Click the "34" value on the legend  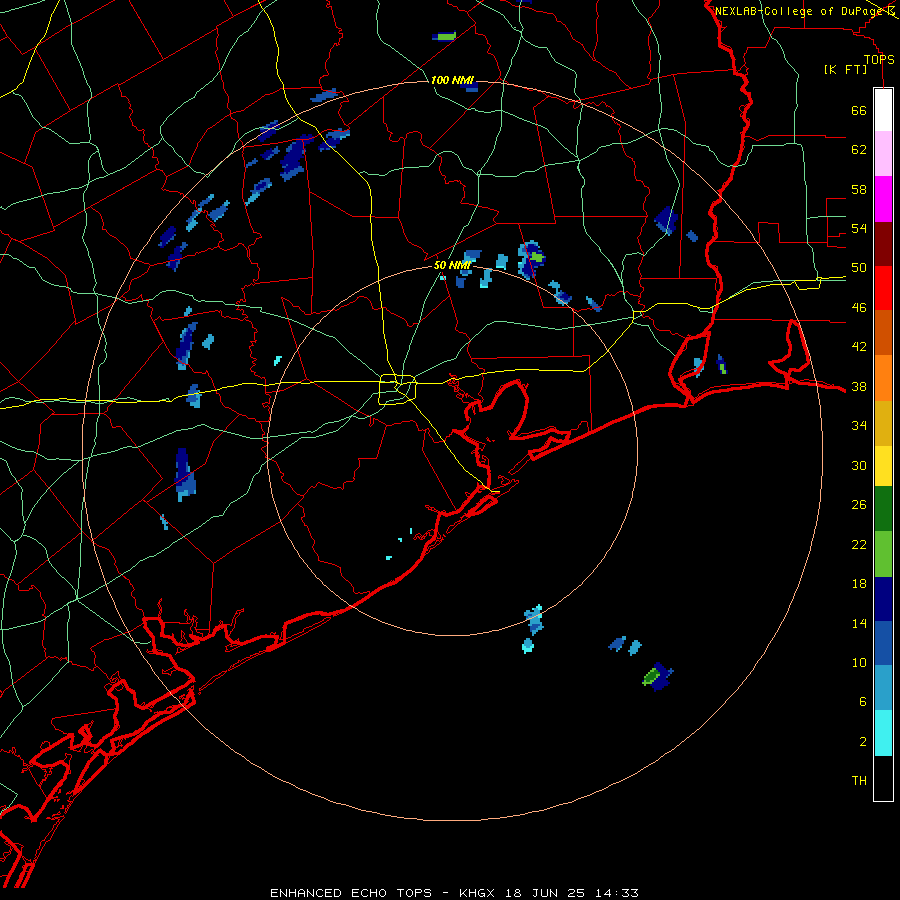point(859,426)
